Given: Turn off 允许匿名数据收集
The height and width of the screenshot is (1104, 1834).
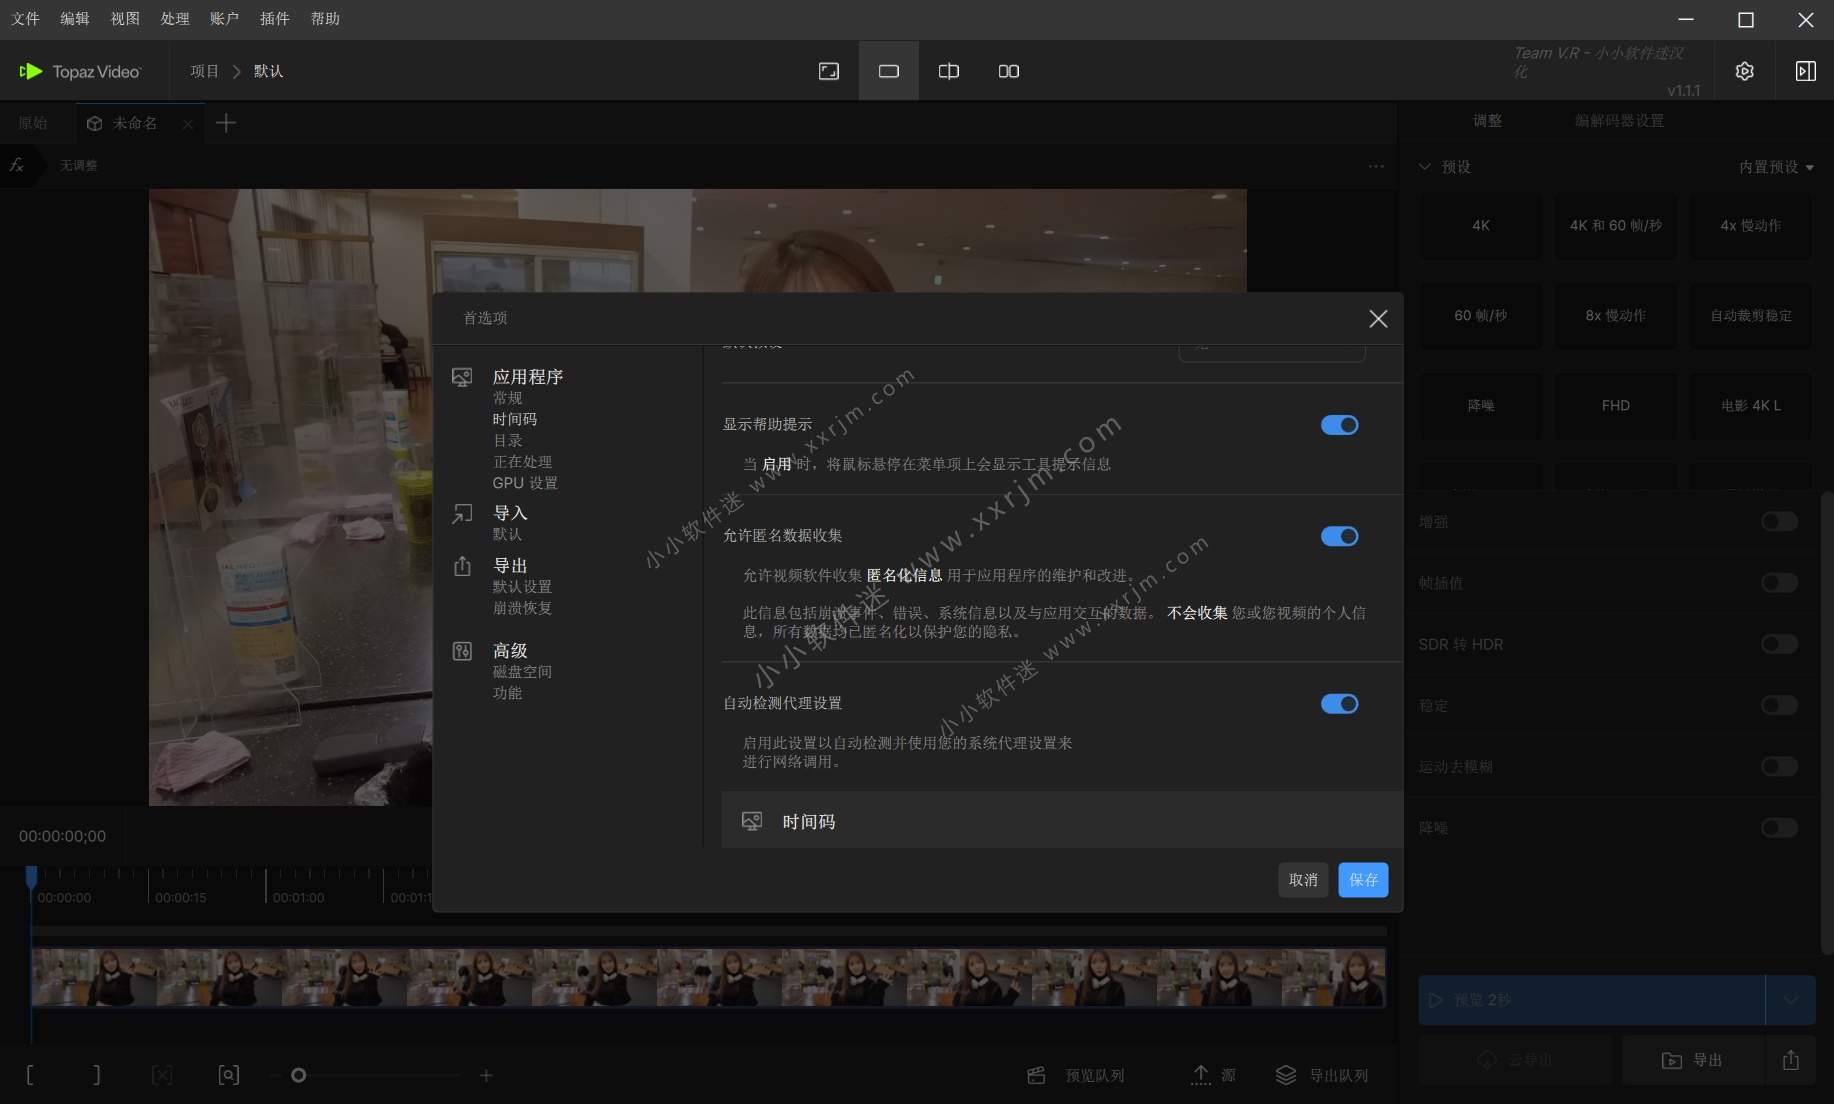Looking at the screenshot, I should tap(1340, 536).
